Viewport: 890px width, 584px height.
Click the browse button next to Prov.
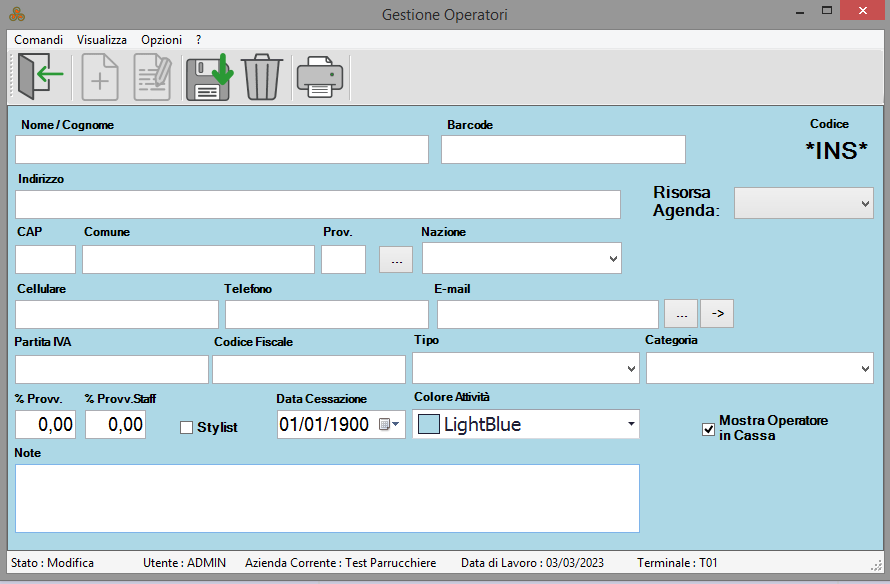[396, 259]
